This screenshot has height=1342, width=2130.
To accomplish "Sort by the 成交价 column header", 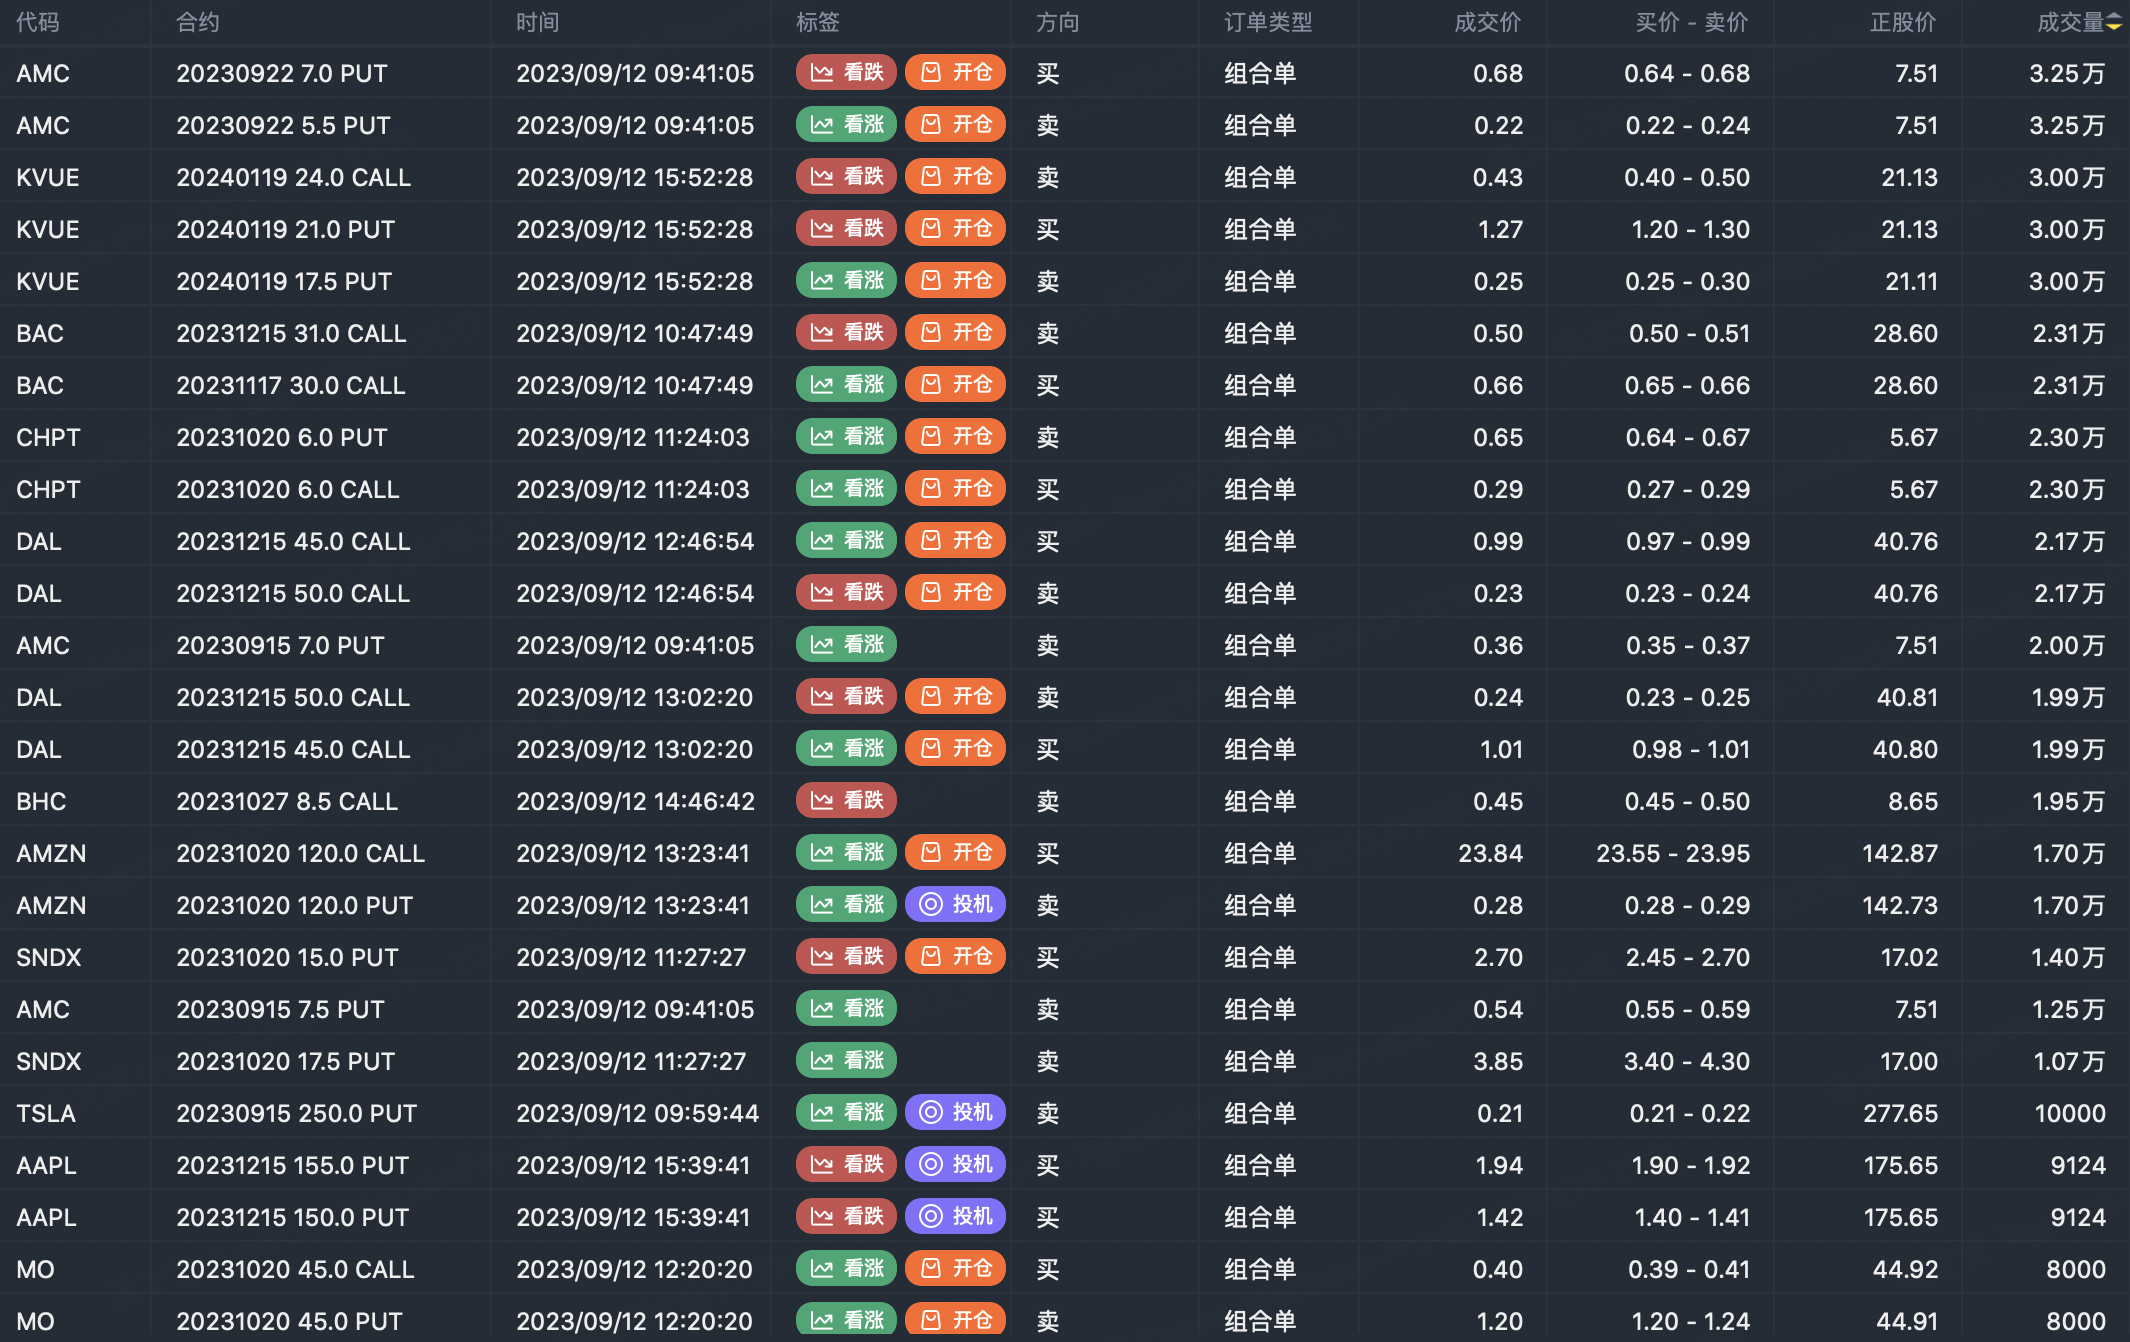I will click(1487, 23).
